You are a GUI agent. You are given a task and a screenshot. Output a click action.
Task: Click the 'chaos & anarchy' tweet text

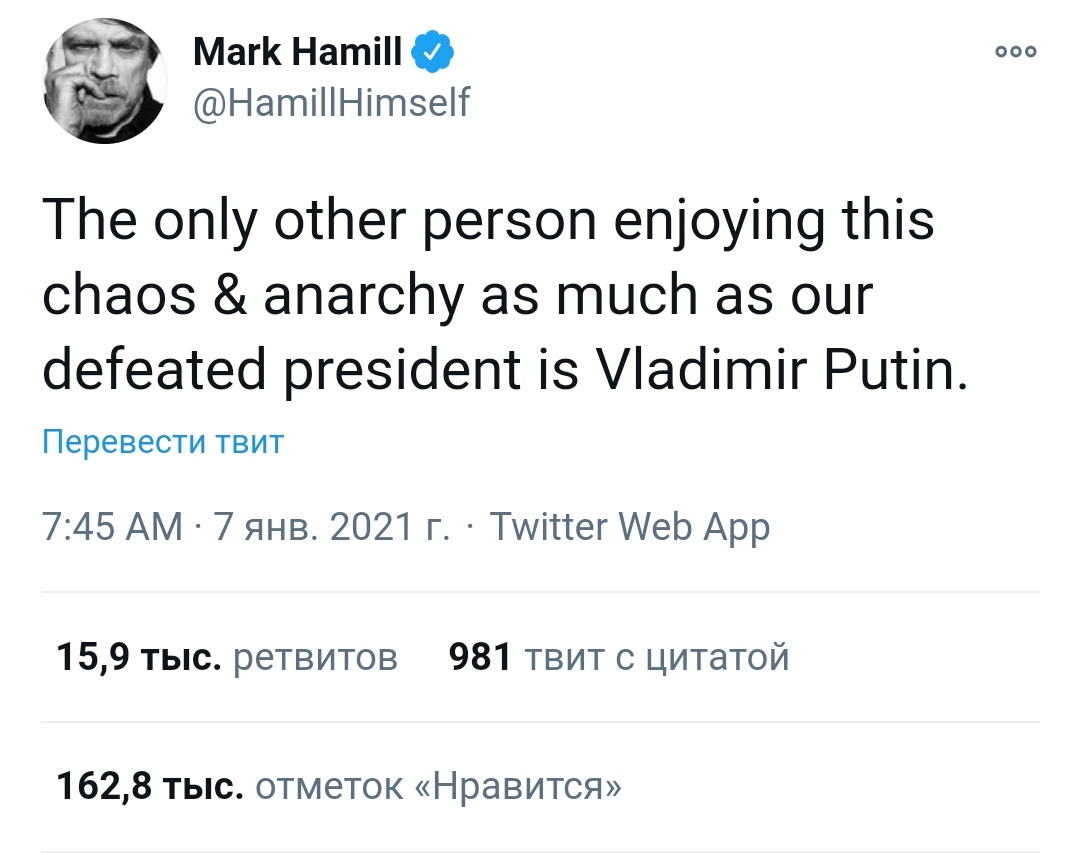coord(253,296)
